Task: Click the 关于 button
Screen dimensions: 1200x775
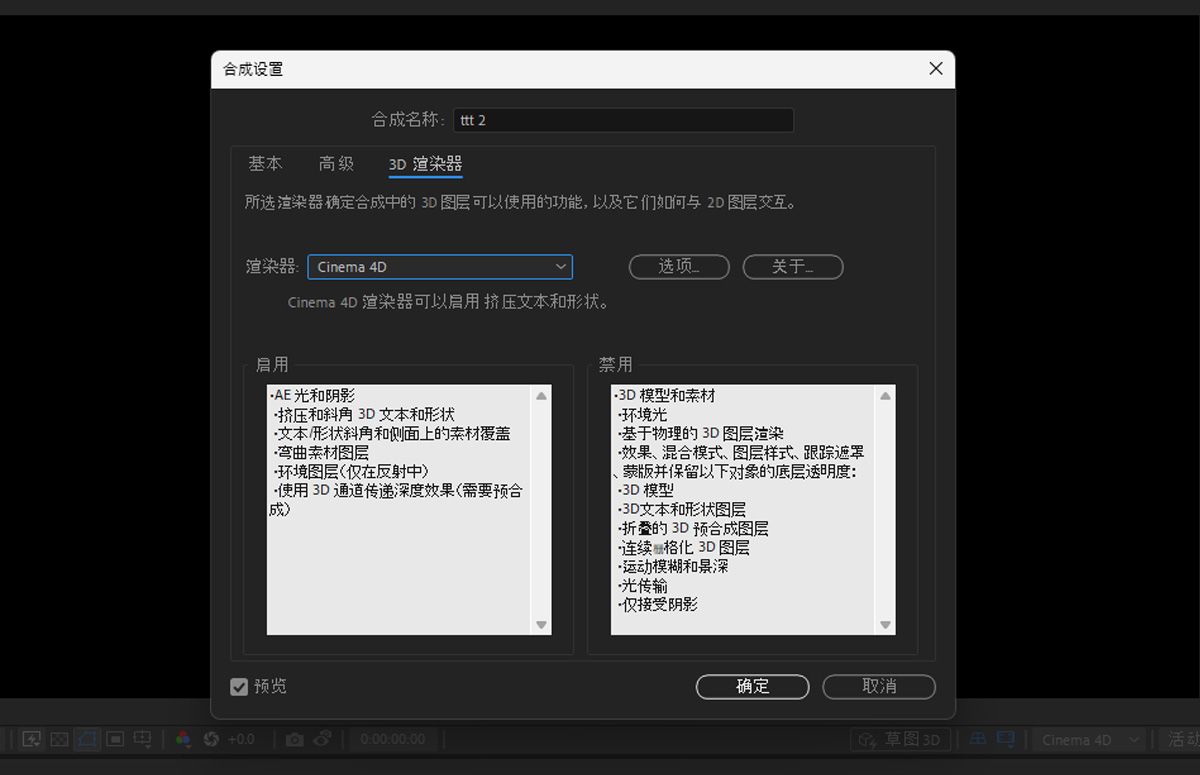Action: pyautogui.click(x=792, y=267)
